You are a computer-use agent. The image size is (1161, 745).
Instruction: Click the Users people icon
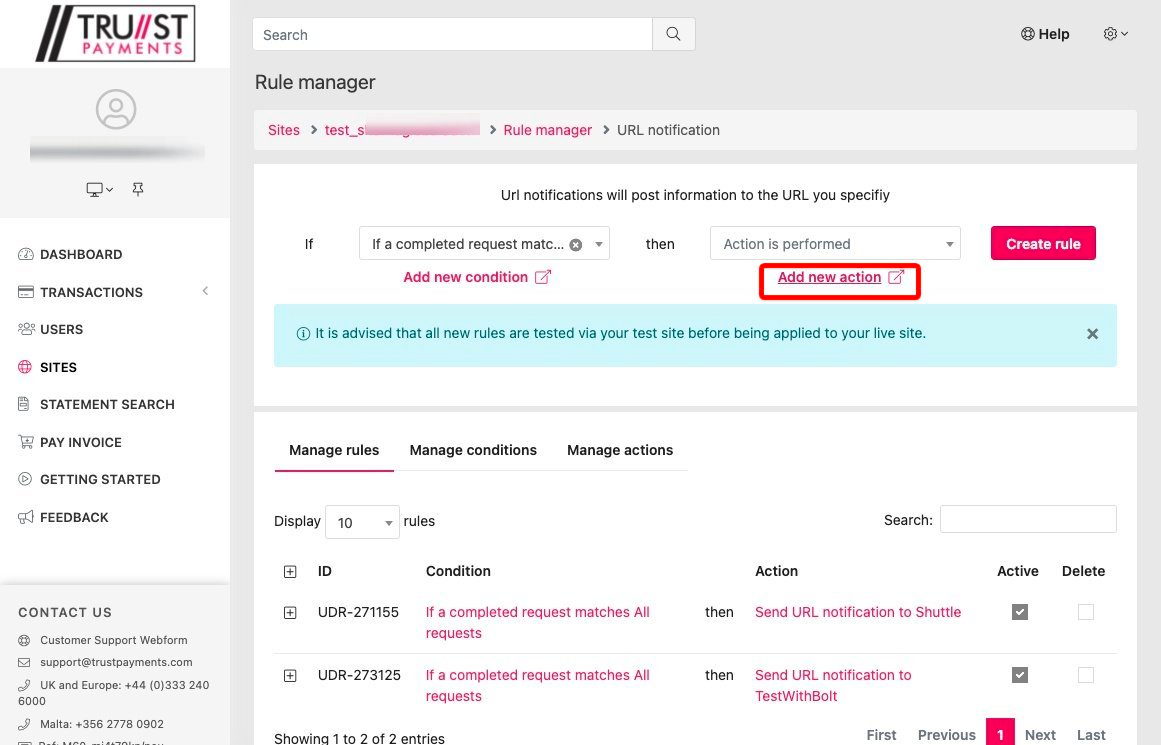pyautogui.click(x=26, y=329)
